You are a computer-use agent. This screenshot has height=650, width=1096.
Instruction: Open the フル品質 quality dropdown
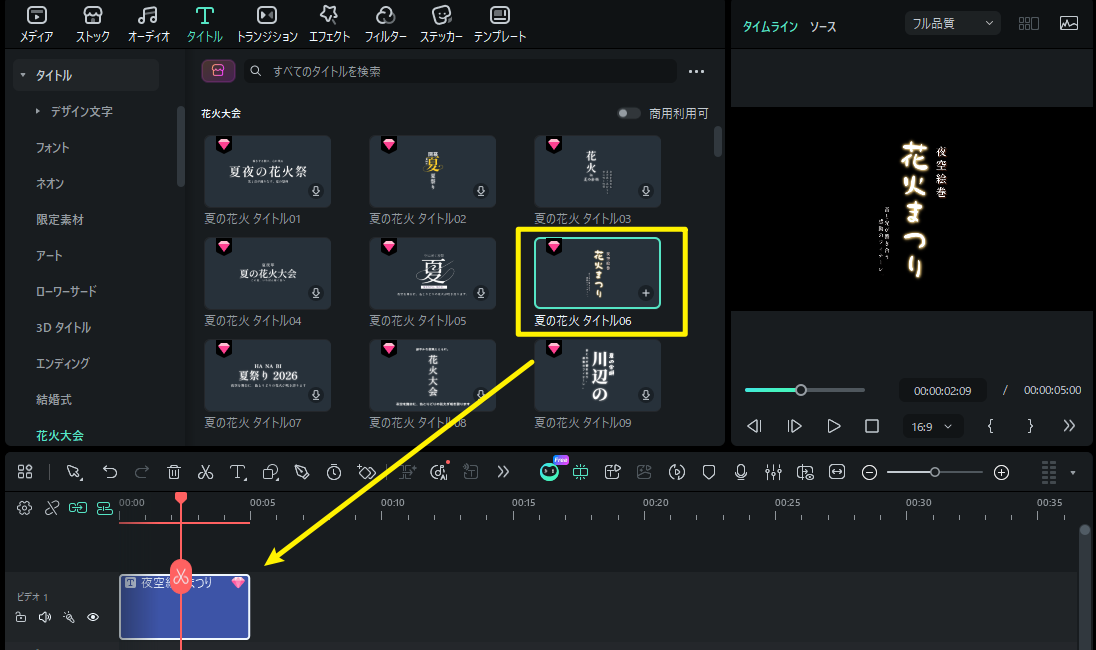(952, 24)
